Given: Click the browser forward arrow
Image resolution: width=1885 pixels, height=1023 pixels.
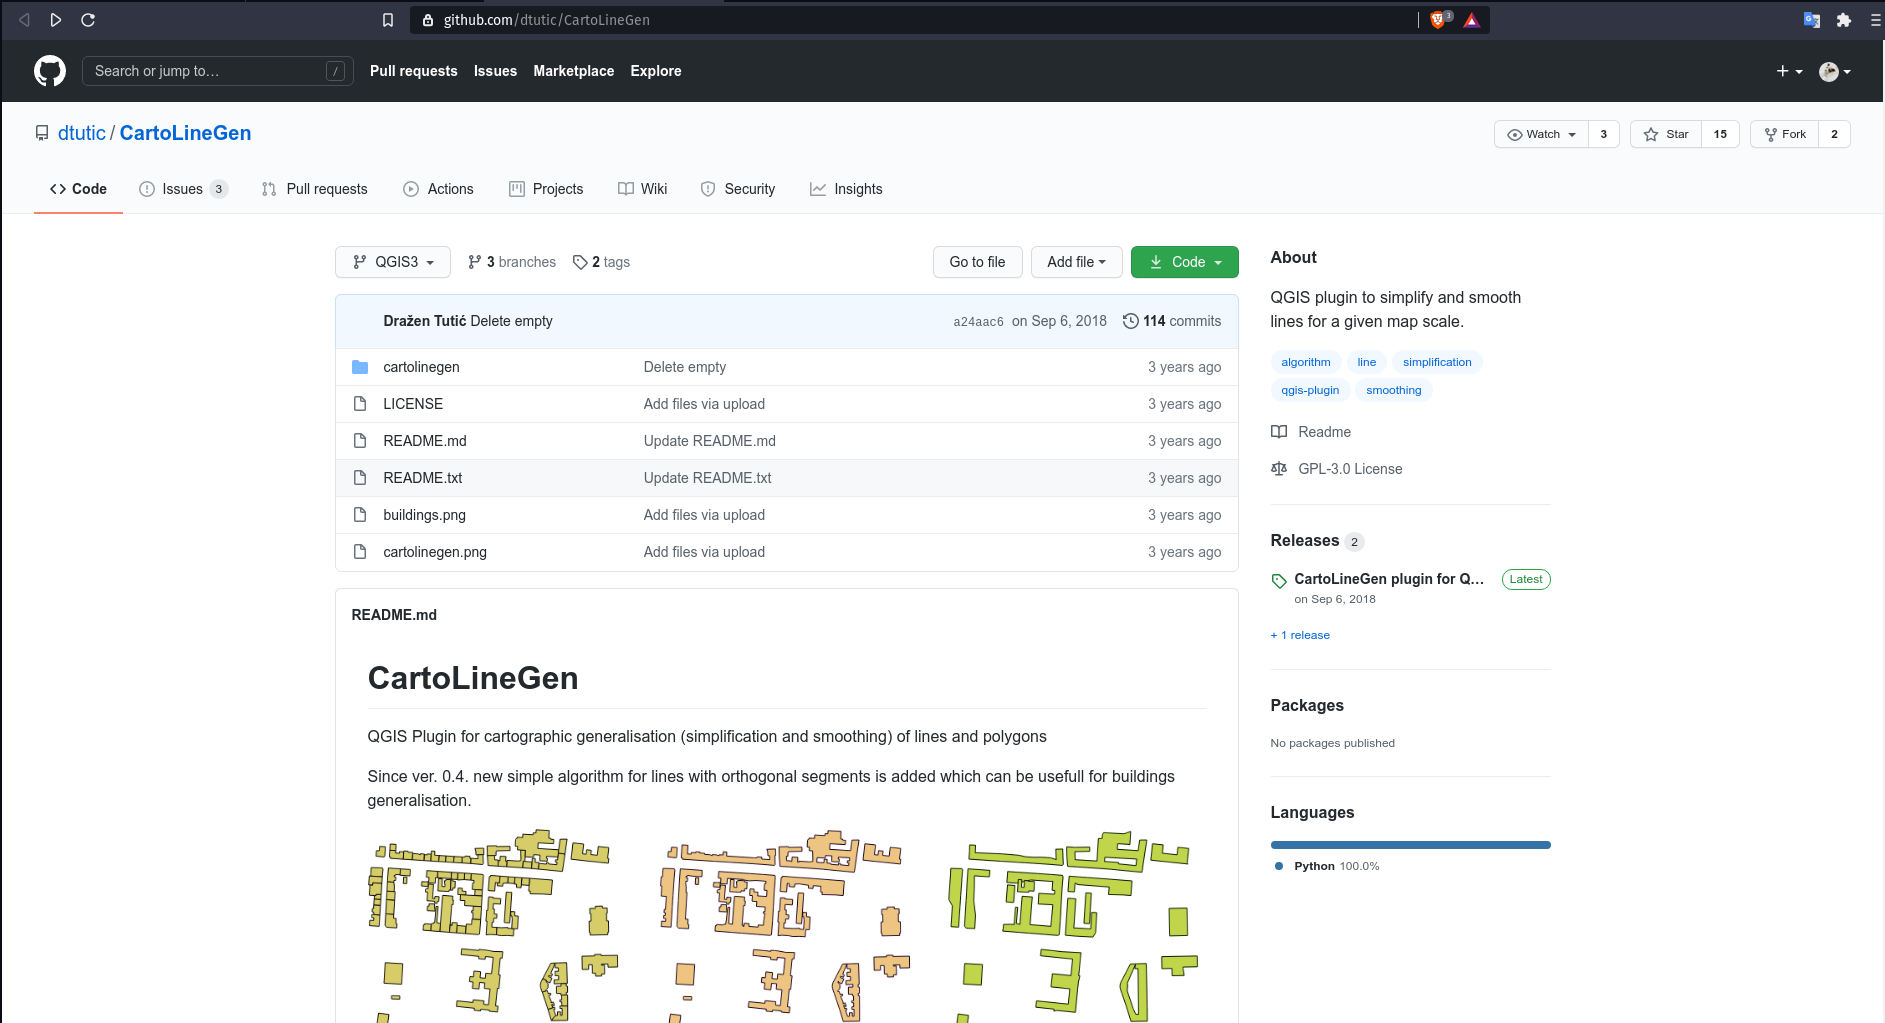Looking at the screenshot, I should (x=56, y=20).
